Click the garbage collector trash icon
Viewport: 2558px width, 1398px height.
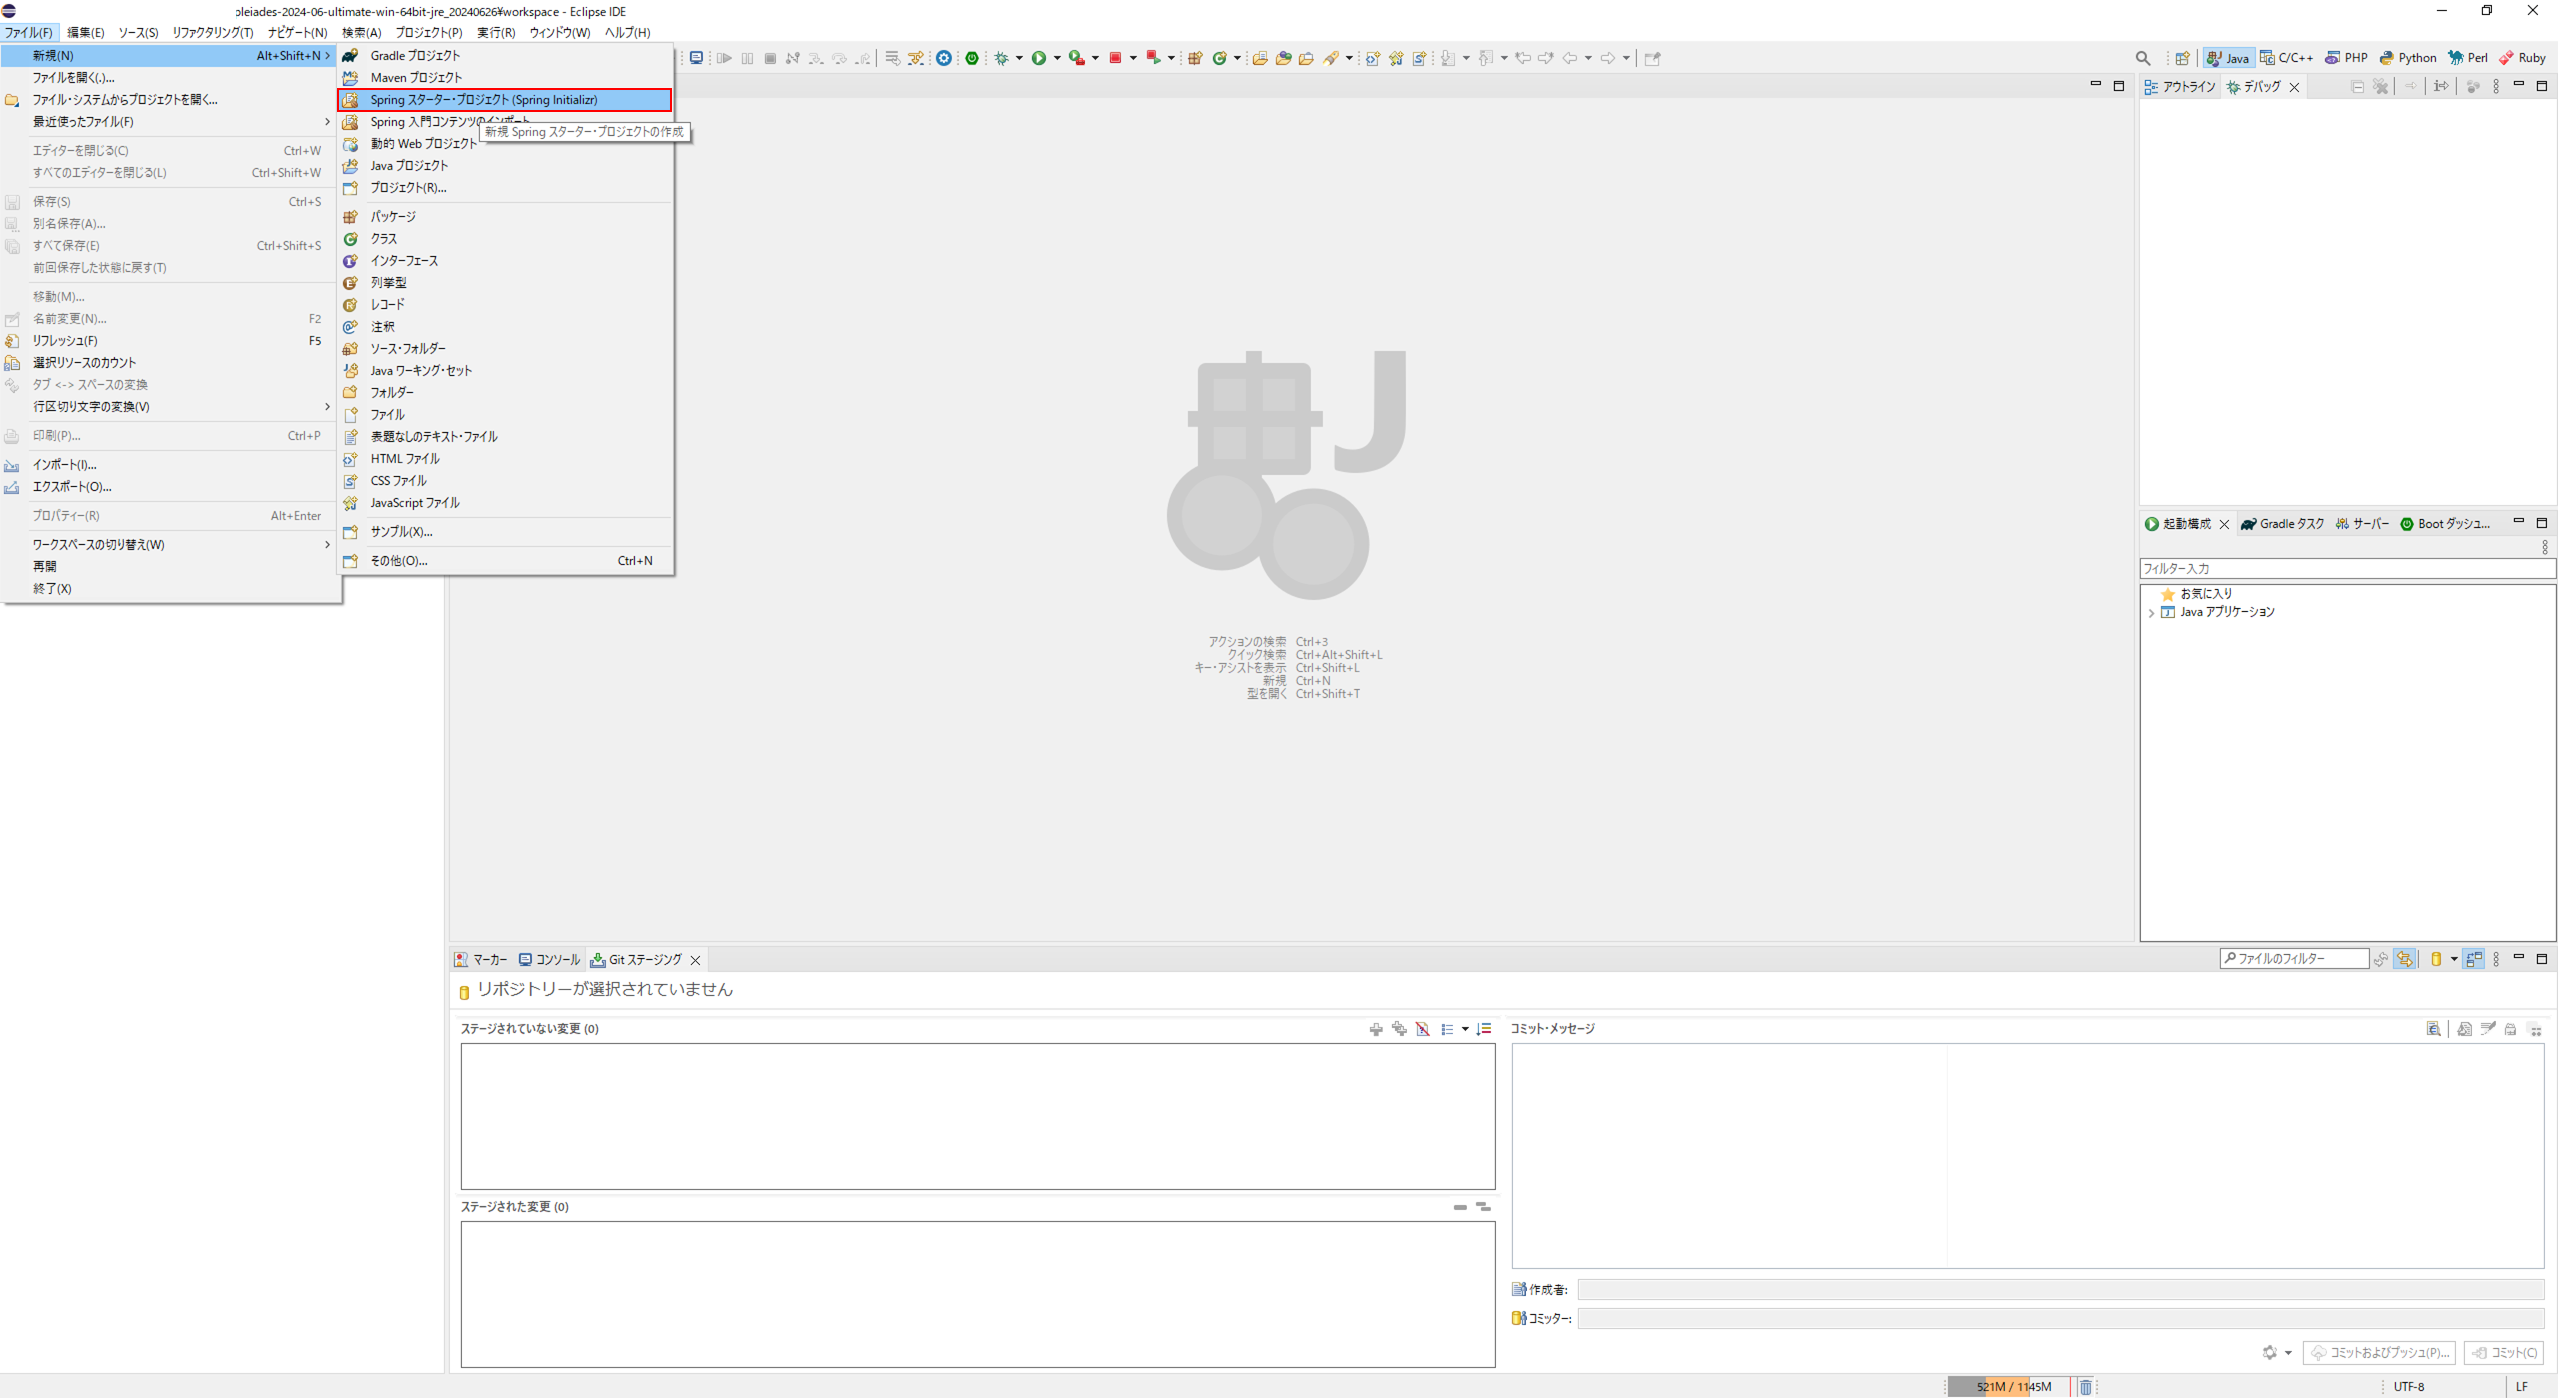coord(2085,1386)
